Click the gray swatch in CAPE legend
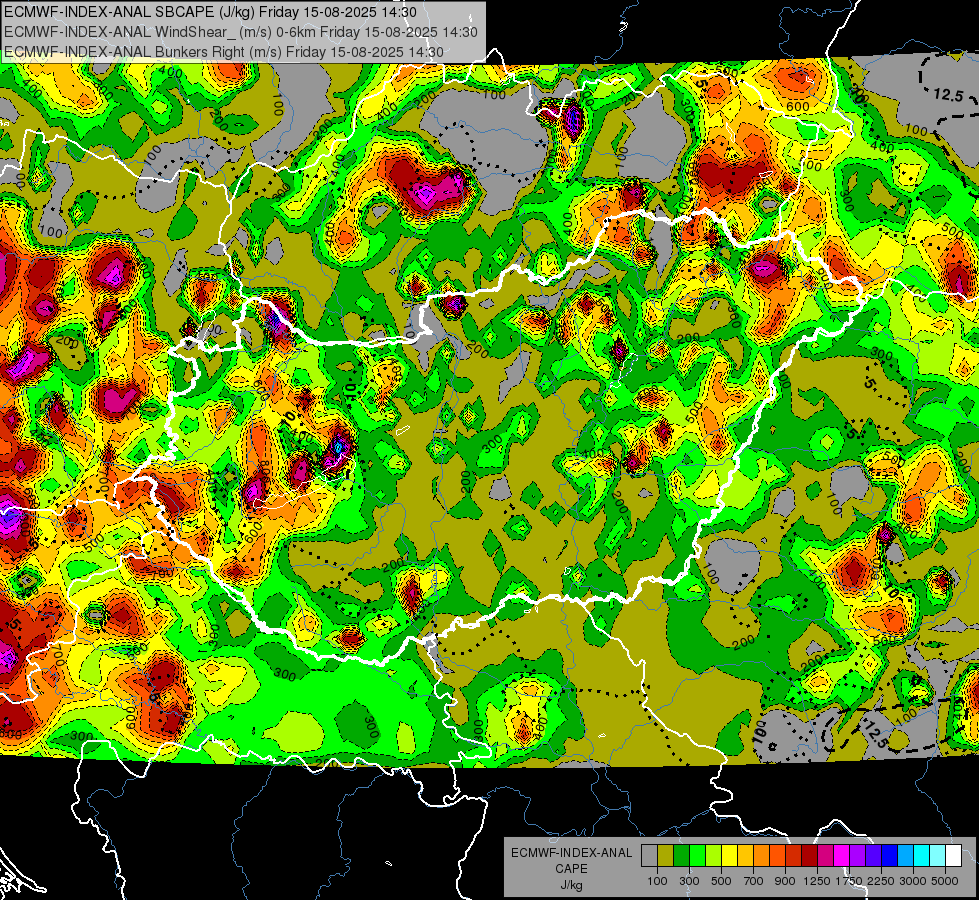The height and width of the screenshot is (900, 979). (x=649, y=855)
